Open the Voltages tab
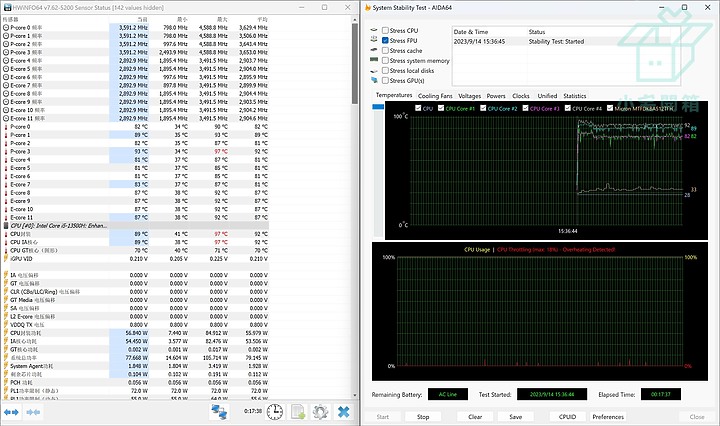The width and height of the screenshot is (720, 426). 469,96
